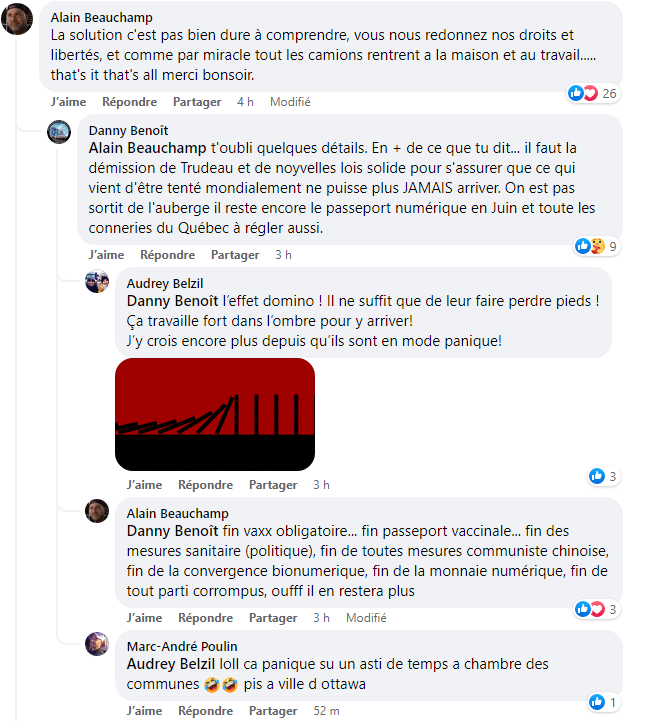Open Danny Benoît's profile avatar
This screenshot has width=658, height=722.
tap(59, 132)
